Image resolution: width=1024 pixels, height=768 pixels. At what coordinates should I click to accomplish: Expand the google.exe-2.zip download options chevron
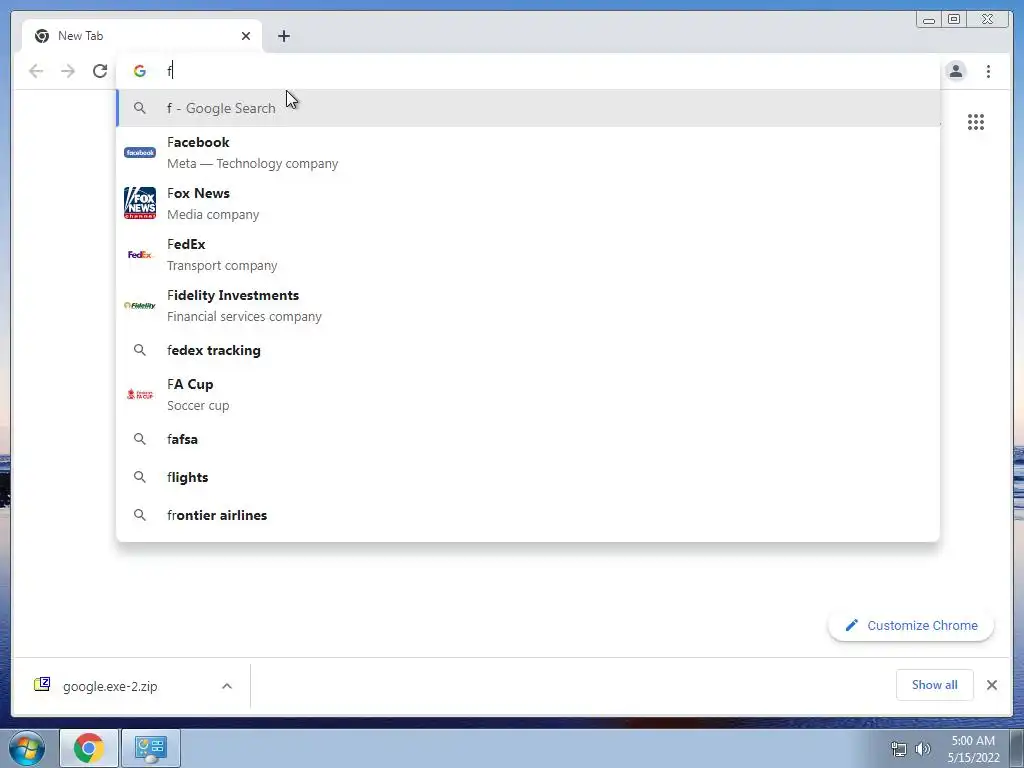(x=227, y=686)
